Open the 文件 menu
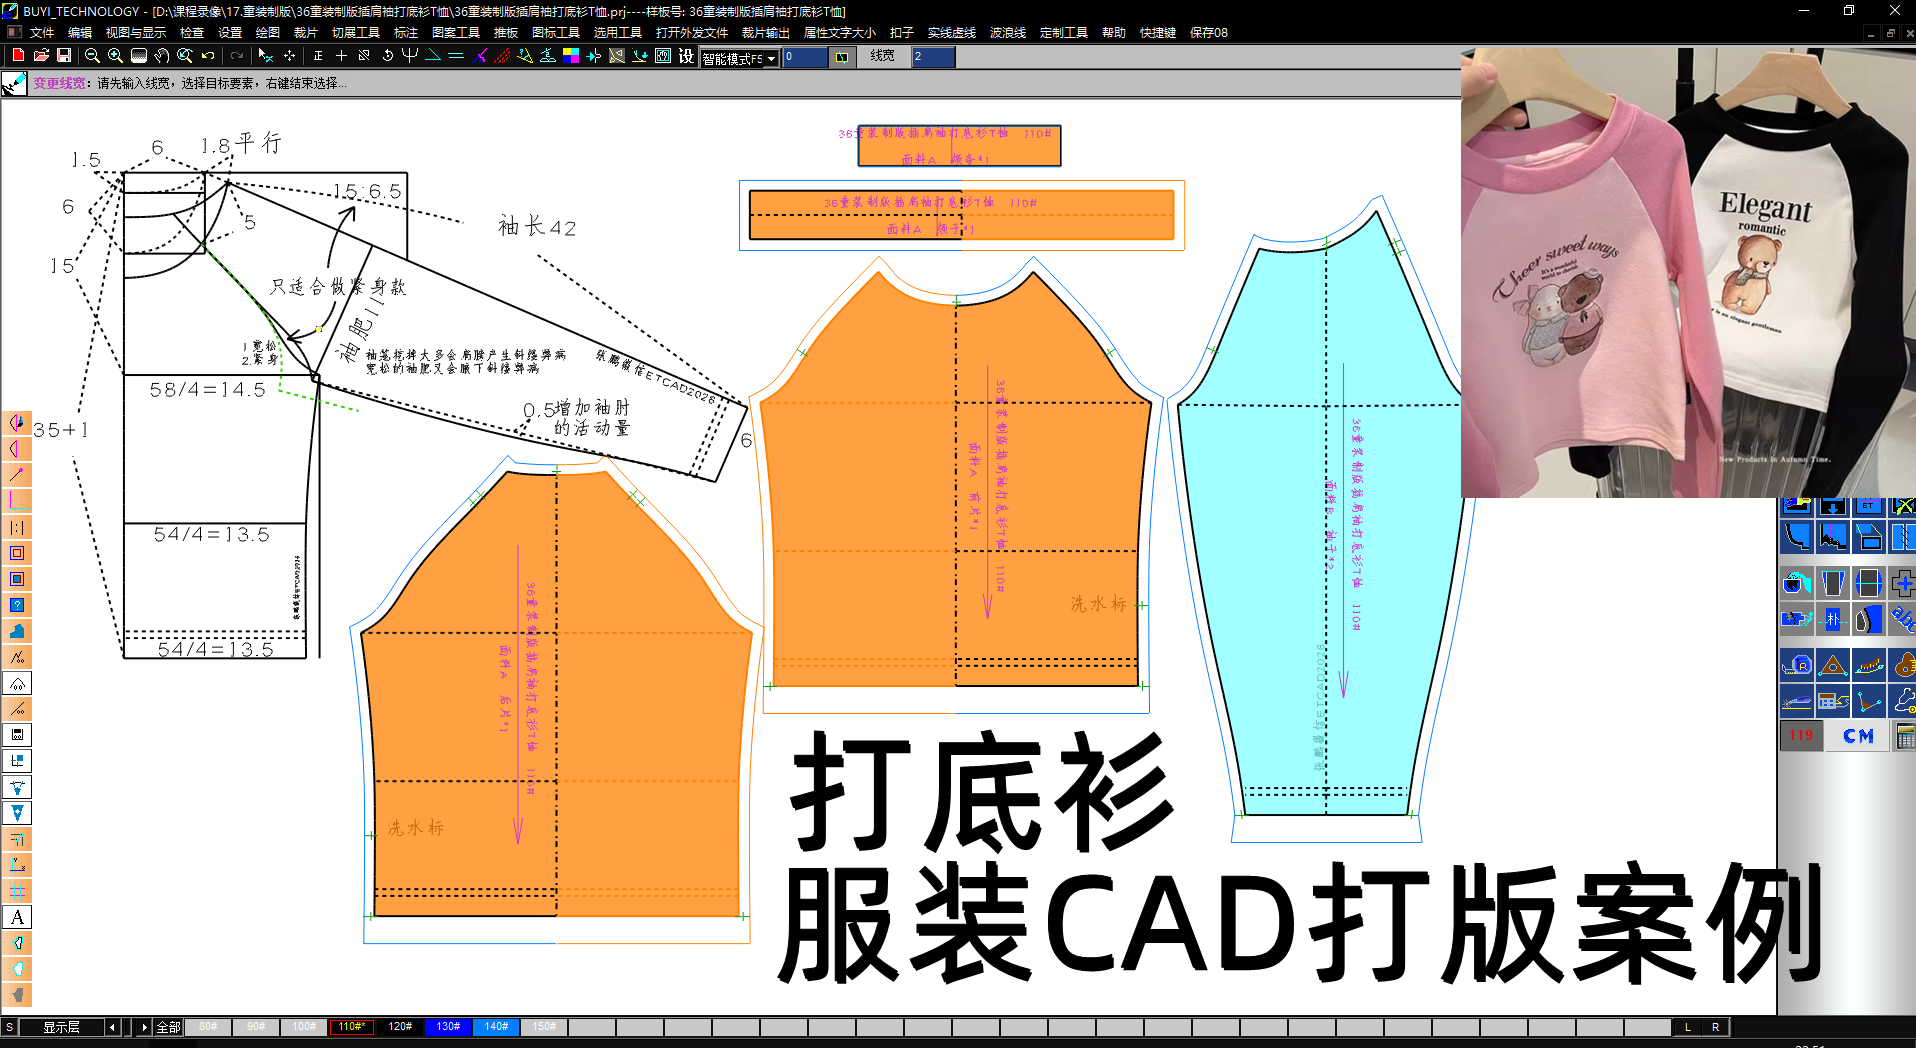This screenshot has width=1916, height=1048. pyautogui.click(x=42, y=33)
